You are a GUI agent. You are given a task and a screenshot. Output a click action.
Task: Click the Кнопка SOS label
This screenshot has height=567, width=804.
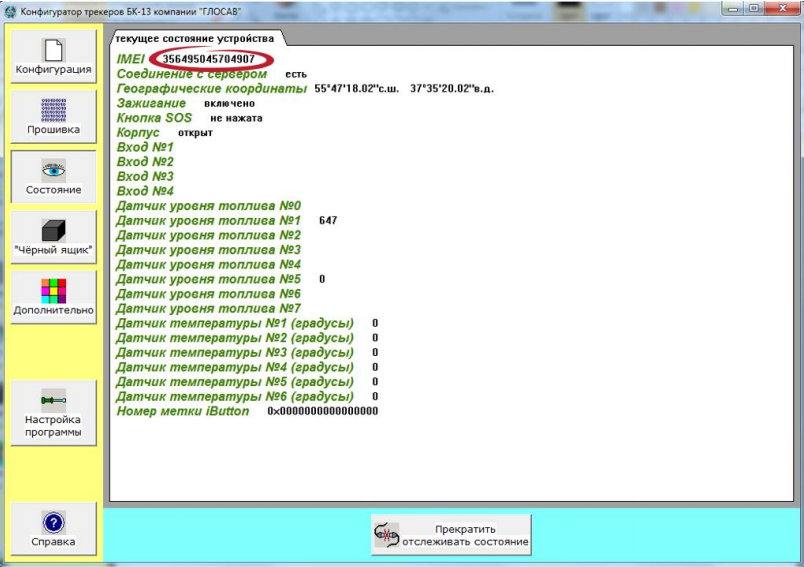point(154,118)
